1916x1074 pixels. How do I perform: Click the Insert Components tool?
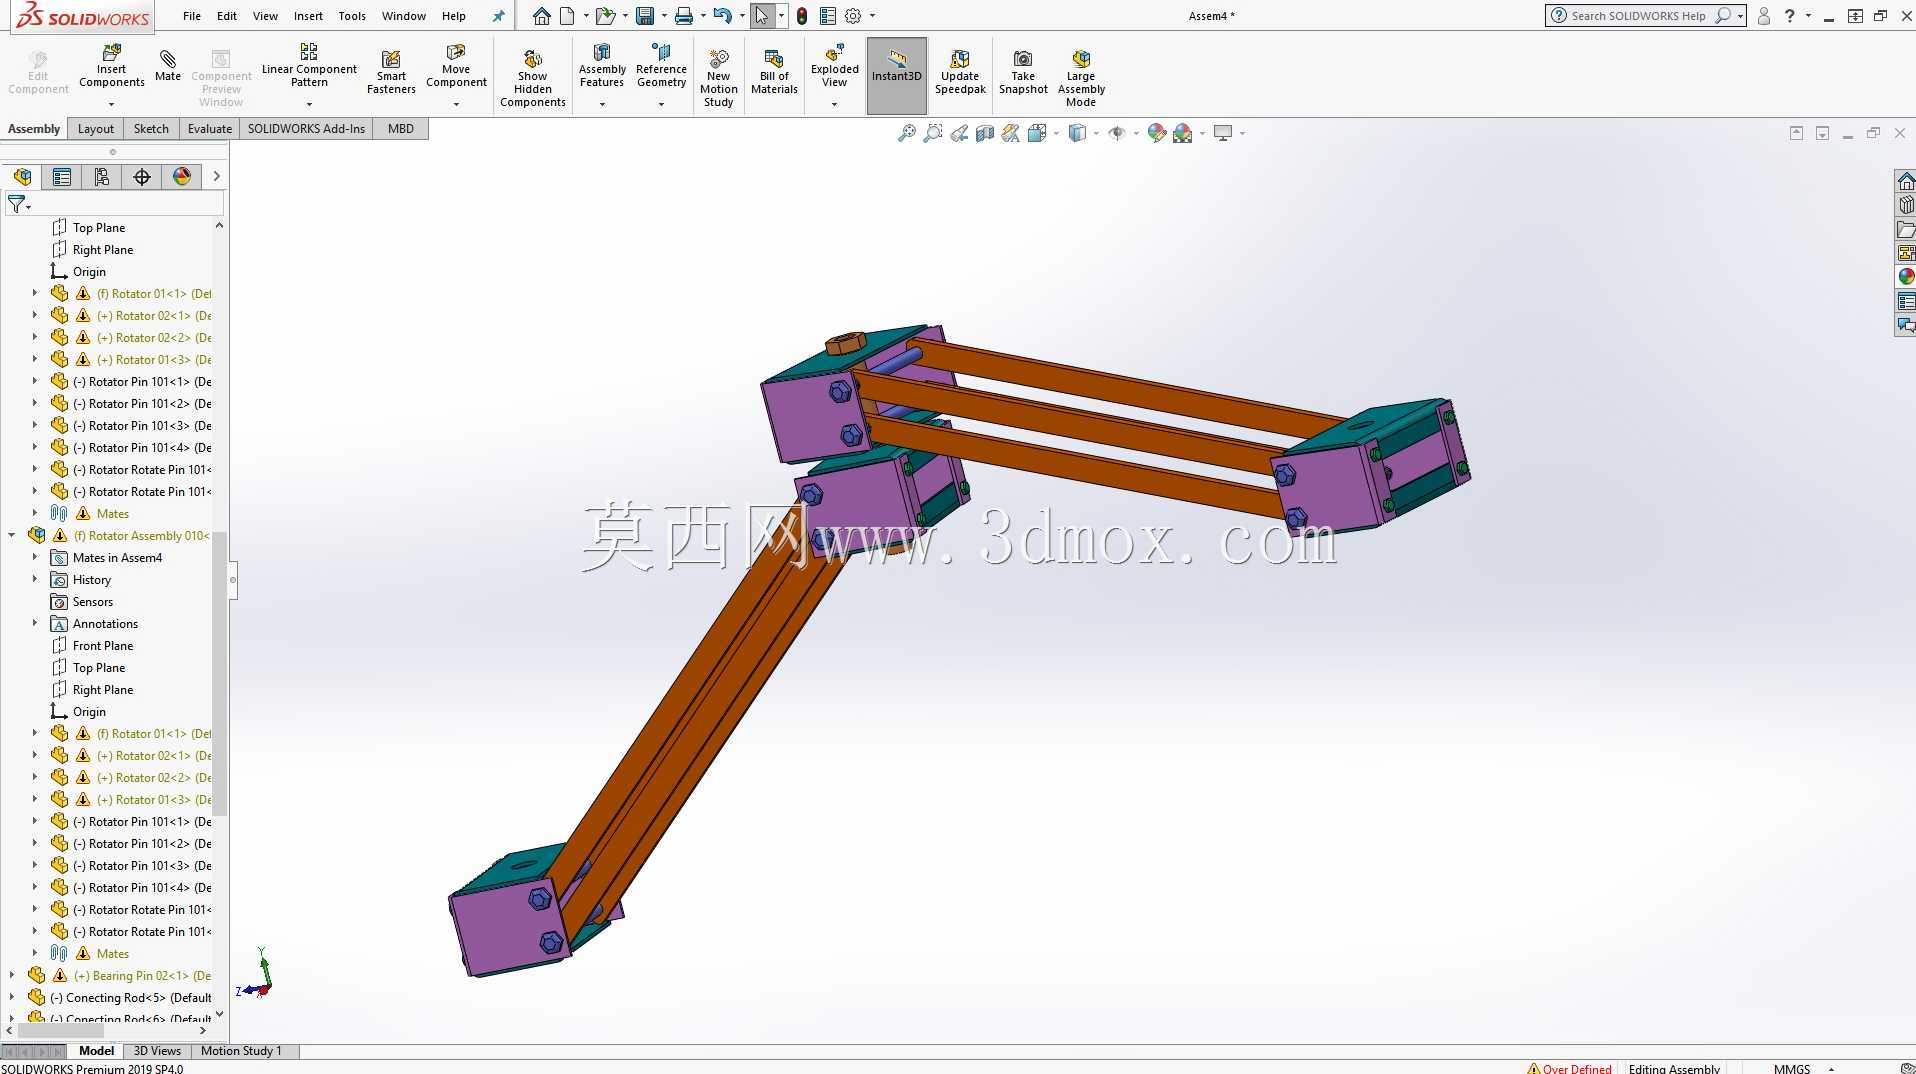click(112, 67)
